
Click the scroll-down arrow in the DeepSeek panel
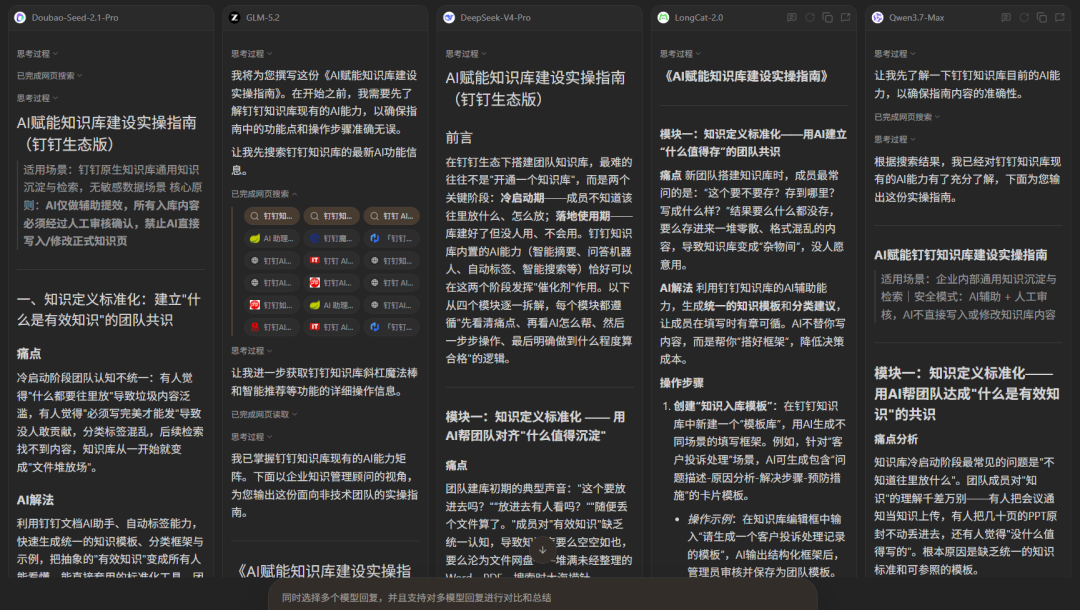pos(543,550)
